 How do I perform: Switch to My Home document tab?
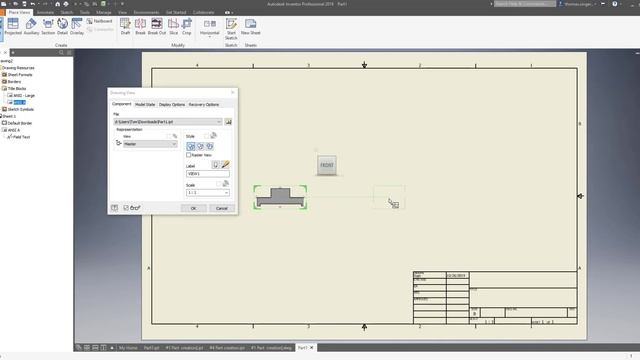[x=128, y=348]
